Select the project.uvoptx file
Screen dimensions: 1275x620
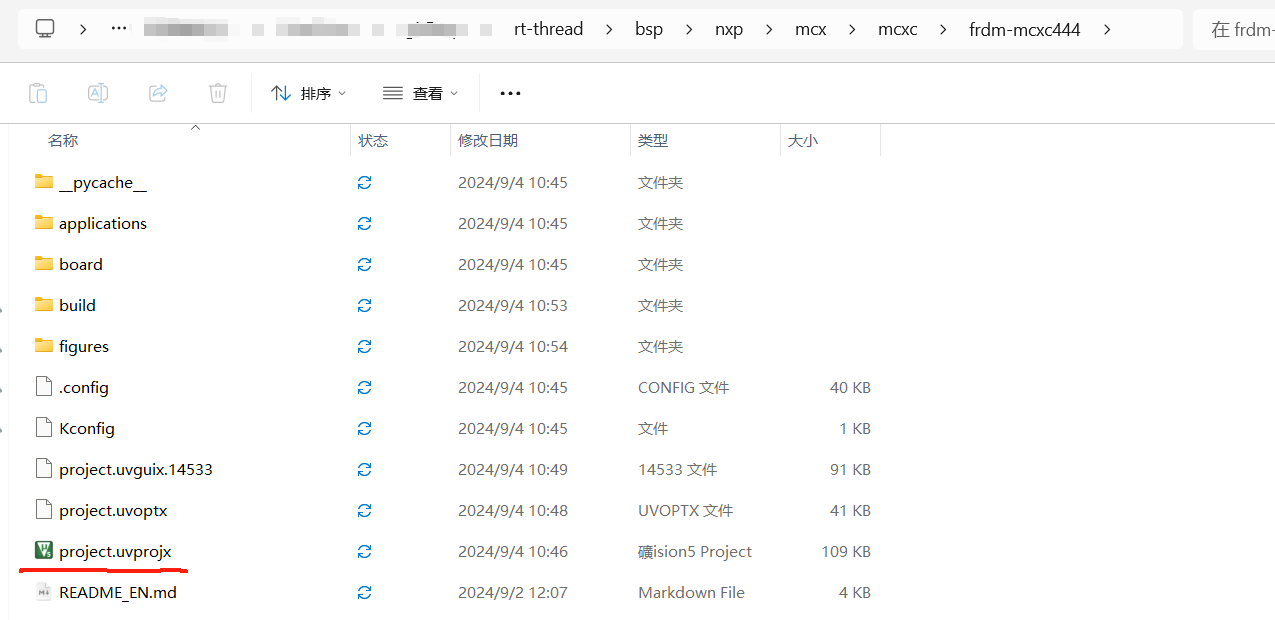113,510
